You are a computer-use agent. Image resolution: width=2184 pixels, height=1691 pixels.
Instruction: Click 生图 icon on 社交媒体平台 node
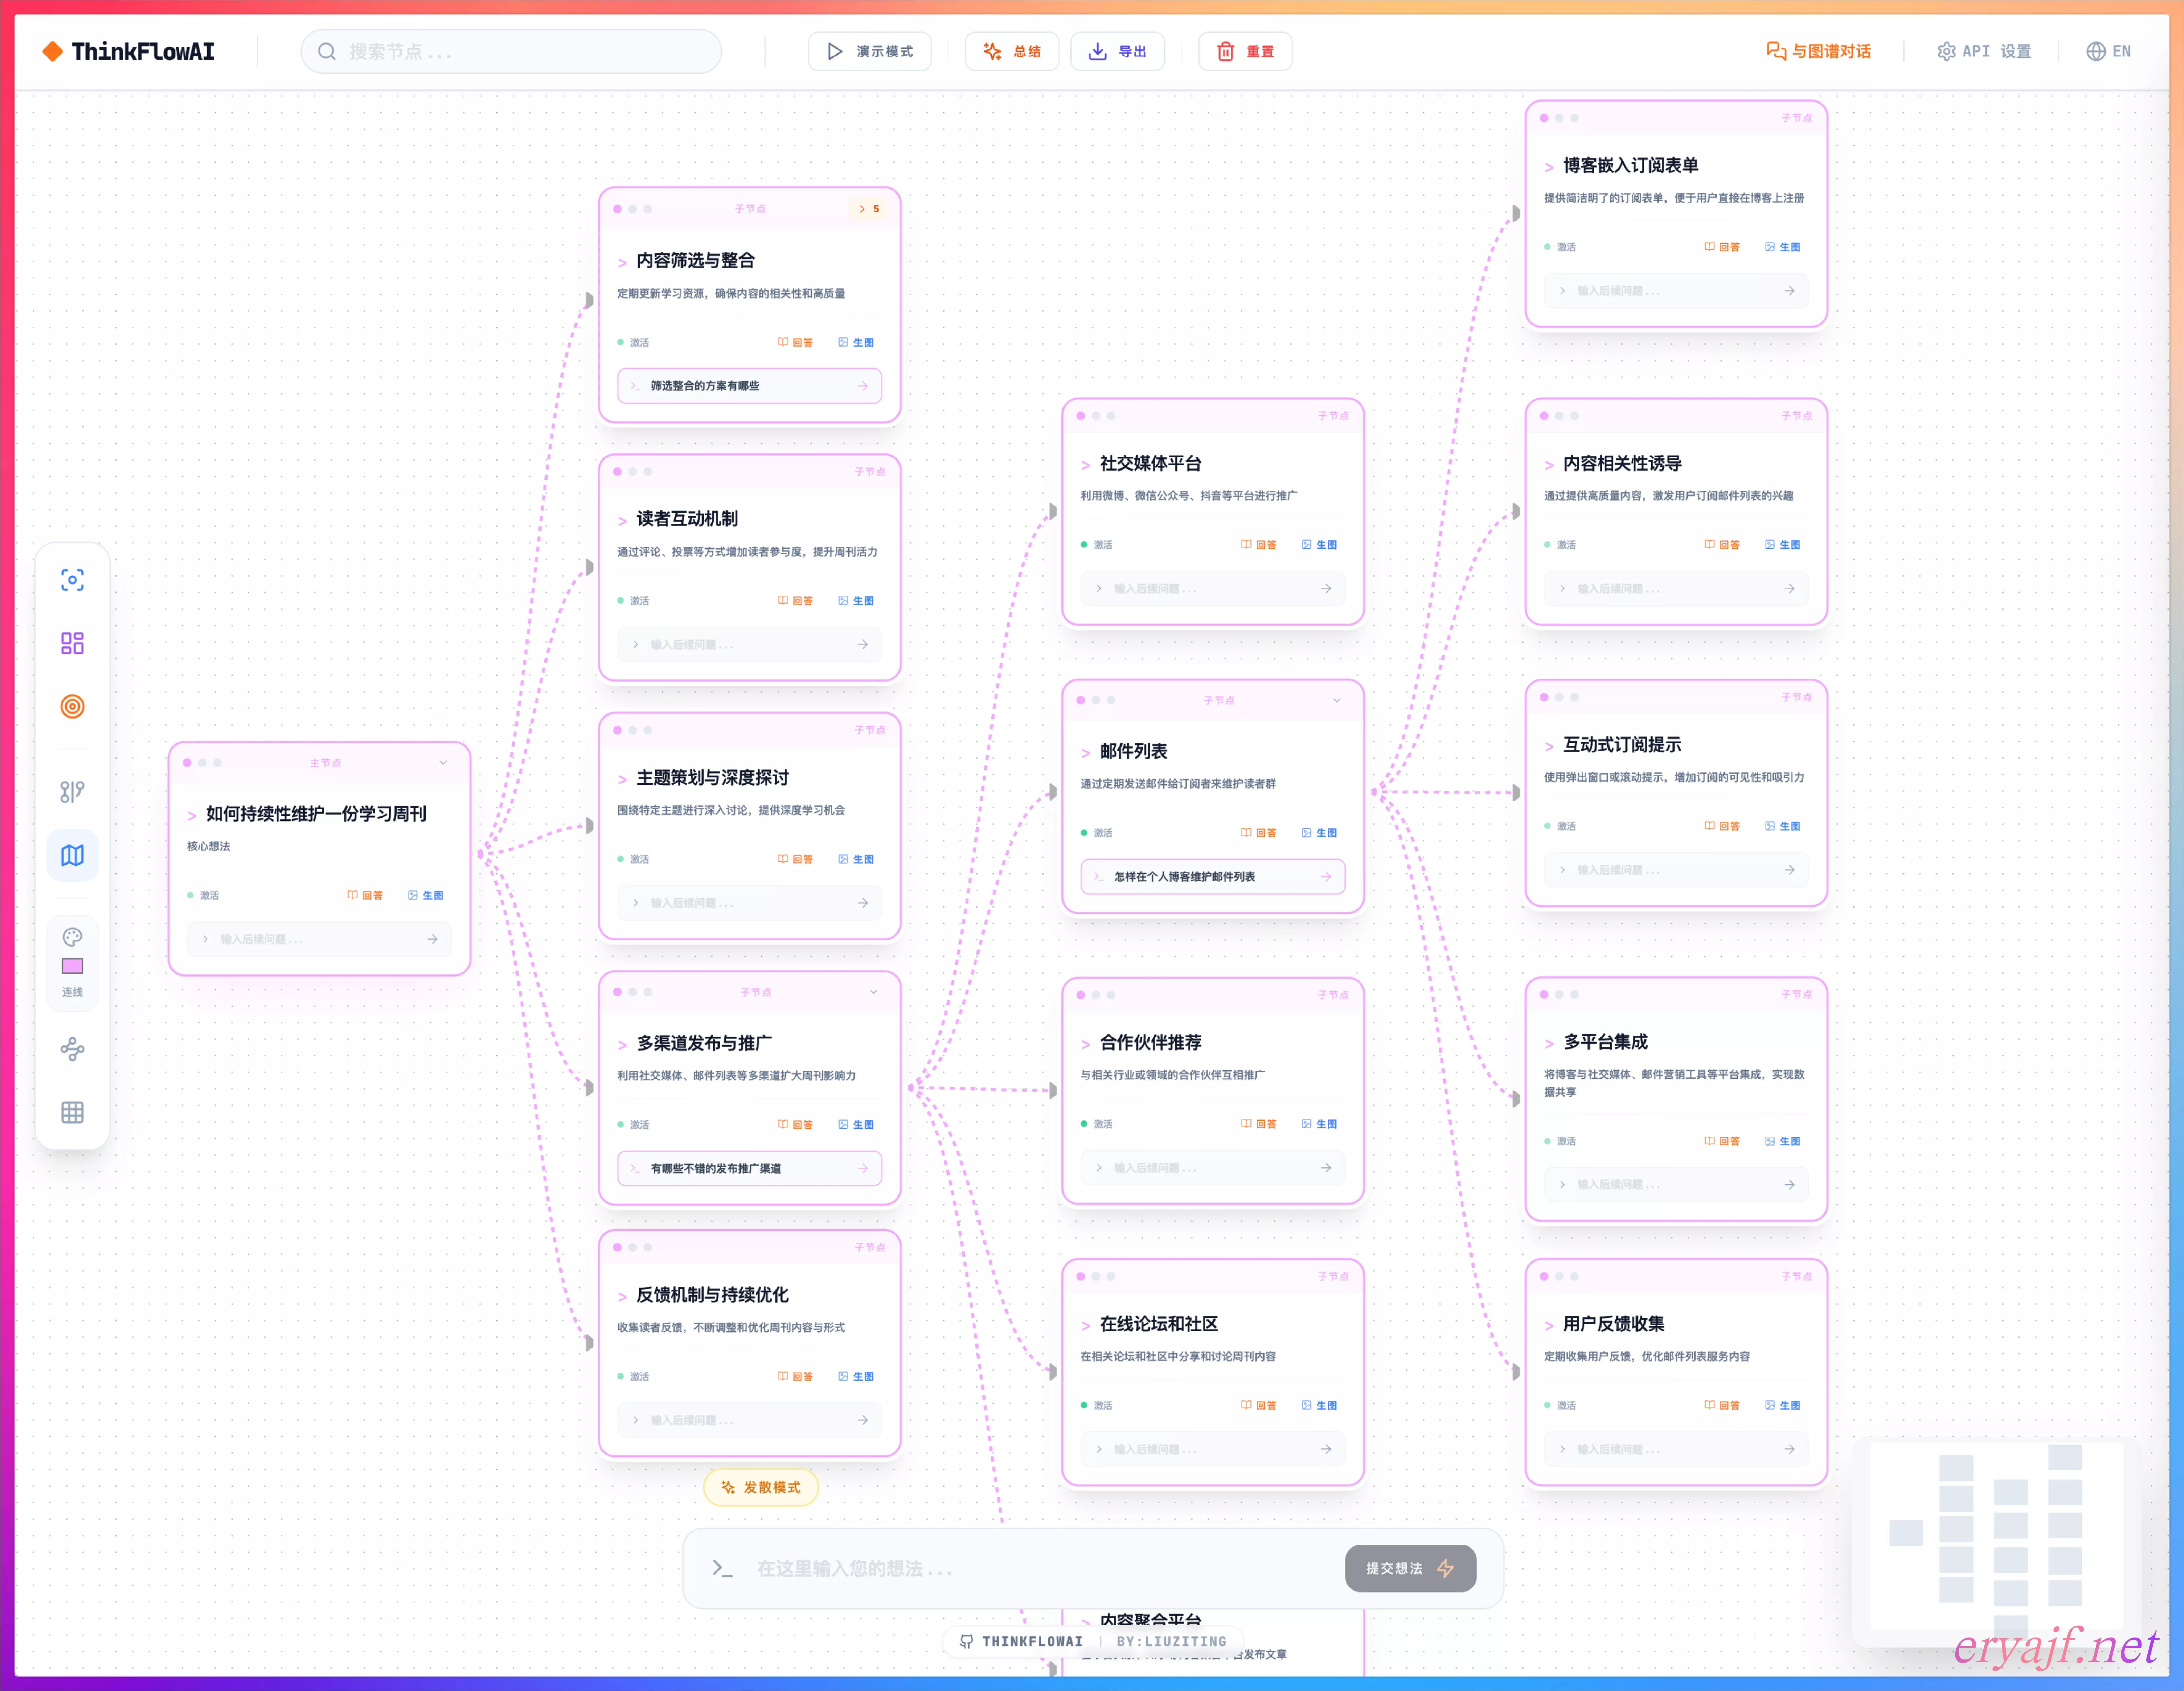1319,545
